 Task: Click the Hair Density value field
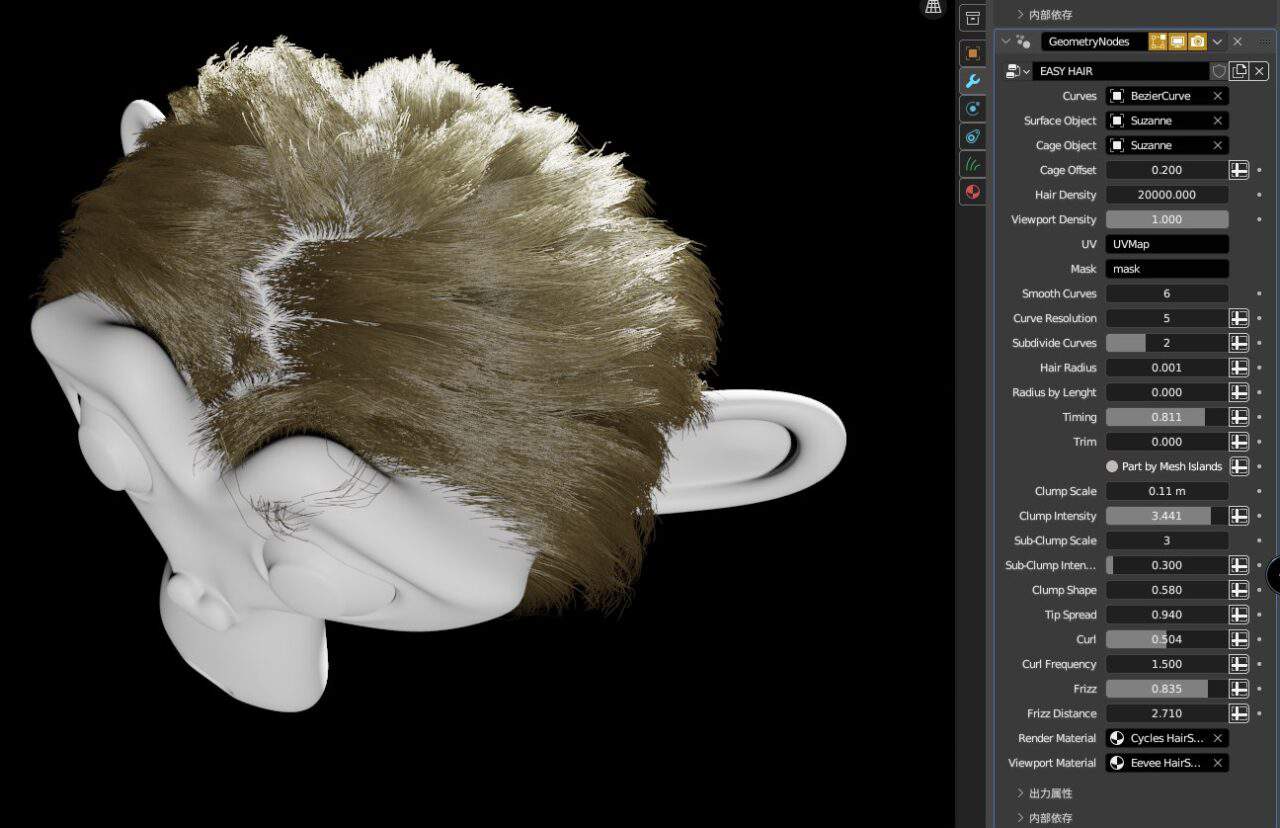[1167, 195]
